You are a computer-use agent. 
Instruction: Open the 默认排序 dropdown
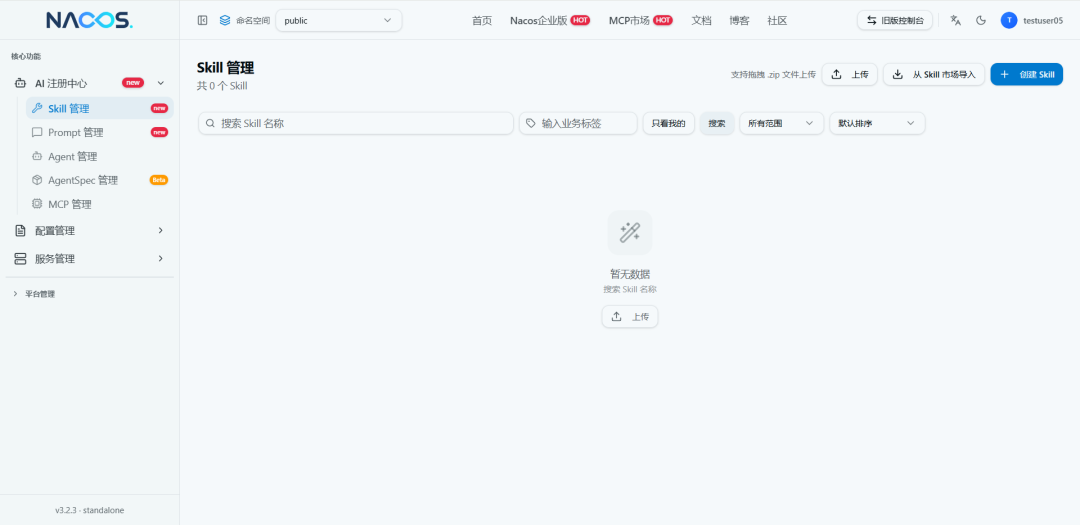[877, 123]
